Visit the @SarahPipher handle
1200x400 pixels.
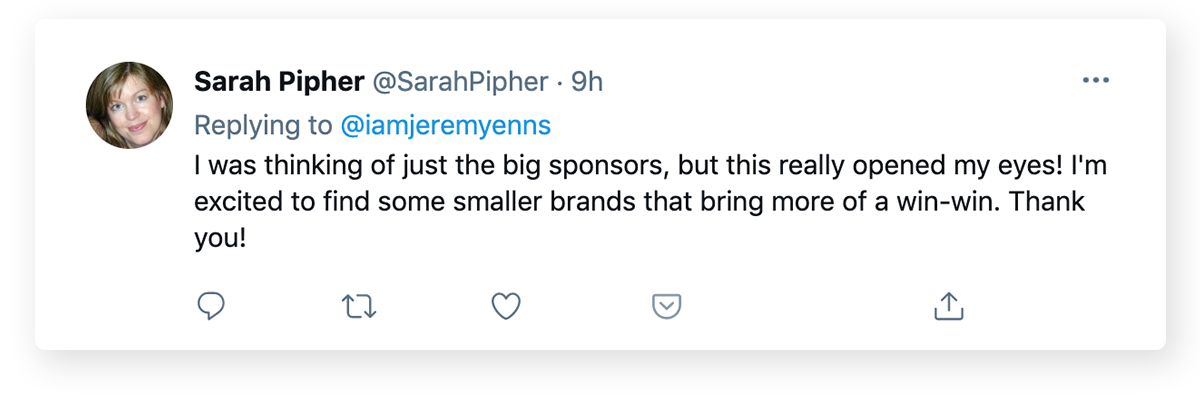click(460, 81)
